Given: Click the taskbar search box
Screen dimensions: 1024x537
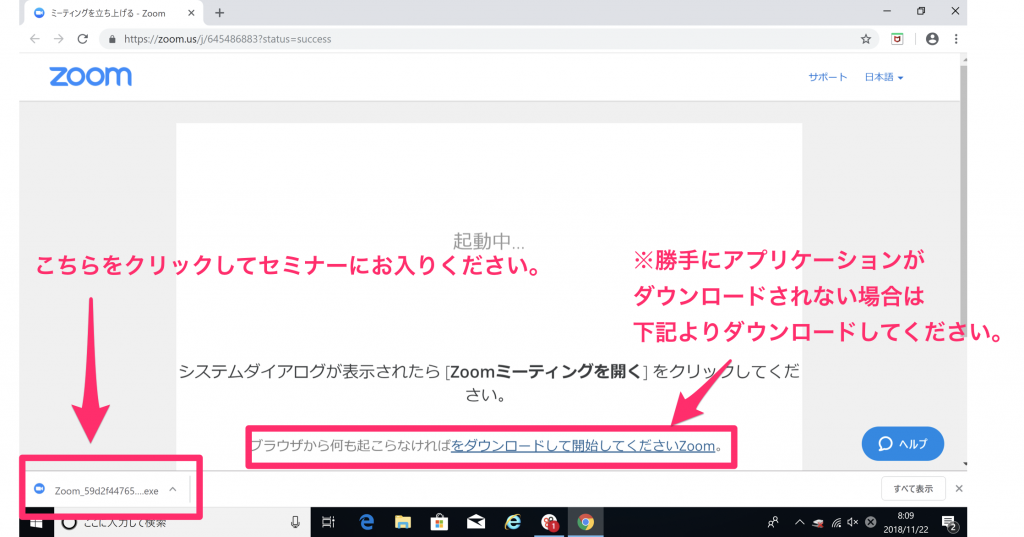Looking at the screenshot, I should (182, 523).
